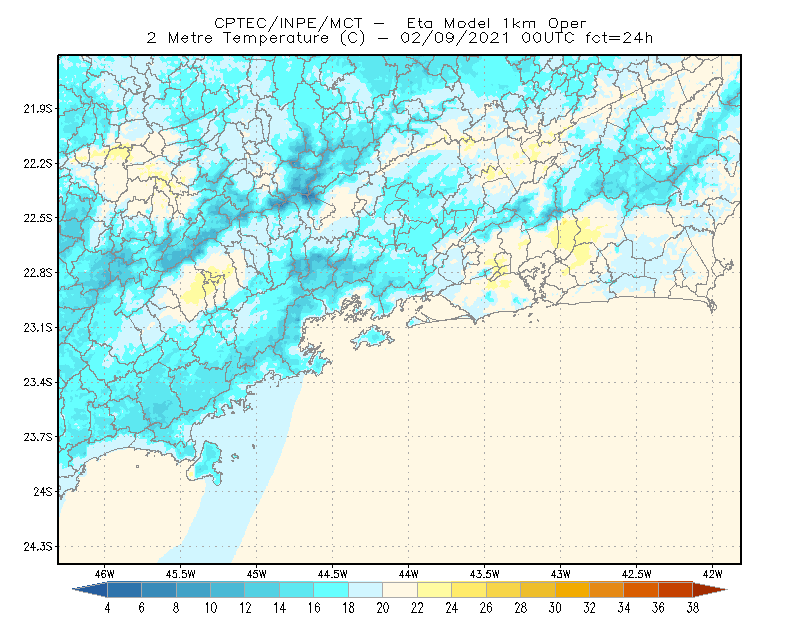Click the 44.5W longitude axis label
800x618 pixels.
tap(333, 574)
